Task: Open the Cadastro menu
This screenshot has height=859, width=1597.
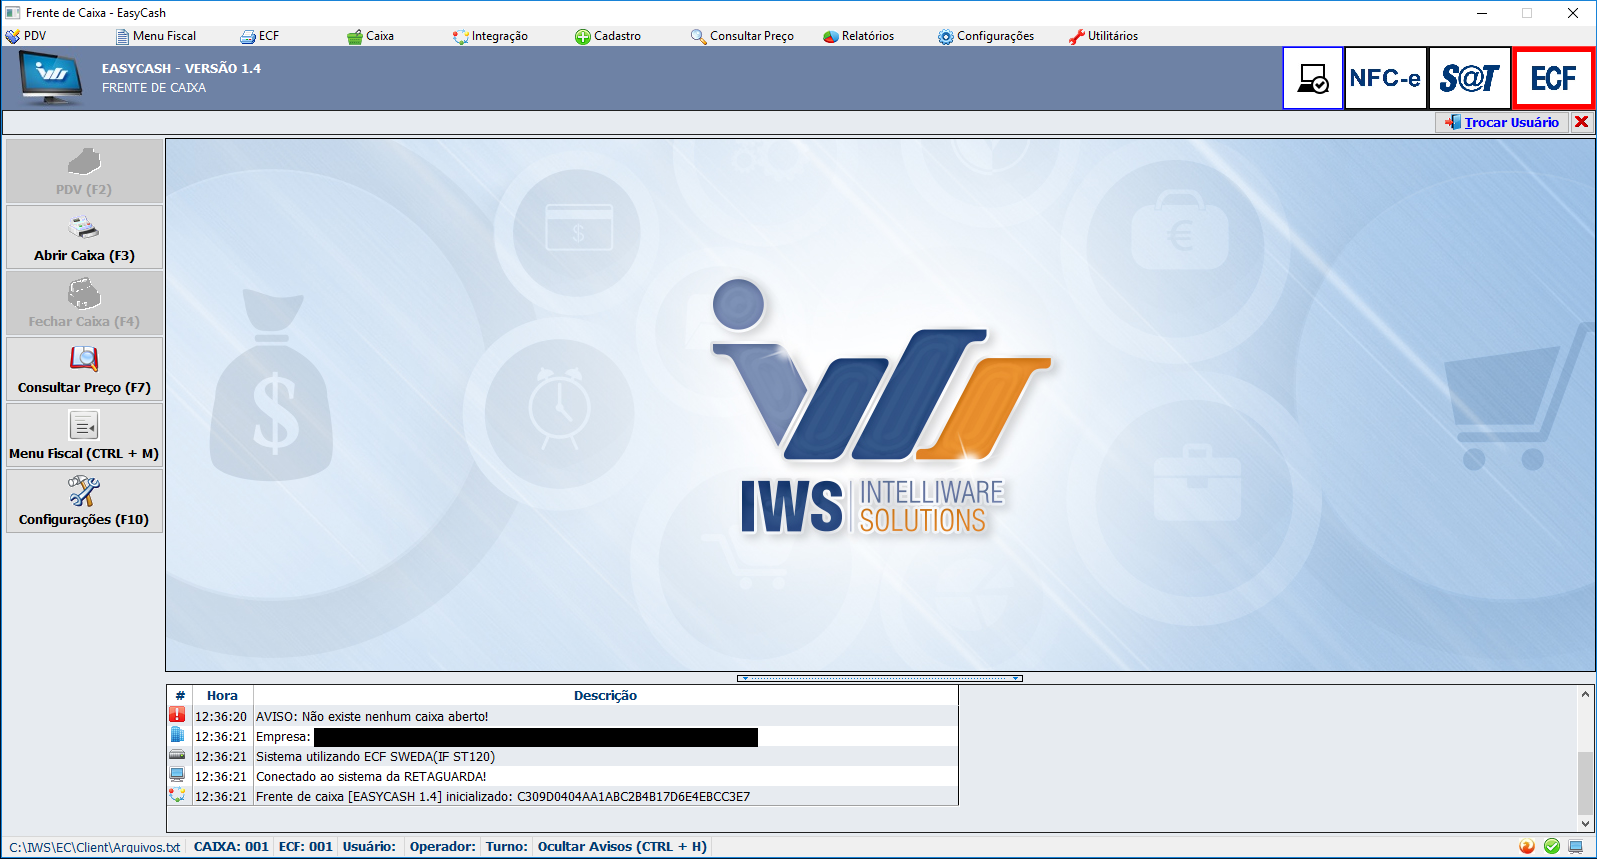Action: coord(608,36)
